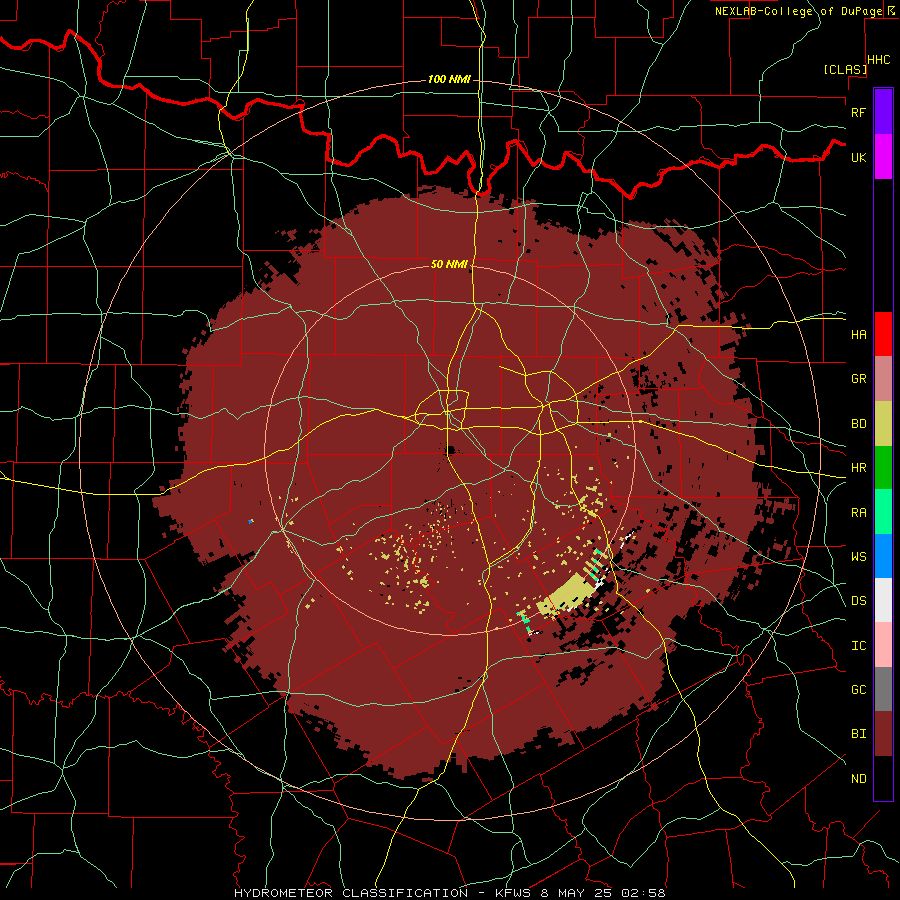Screen dimensions: 900x900
Task: Click the HHC product code label
Action: 879,60
